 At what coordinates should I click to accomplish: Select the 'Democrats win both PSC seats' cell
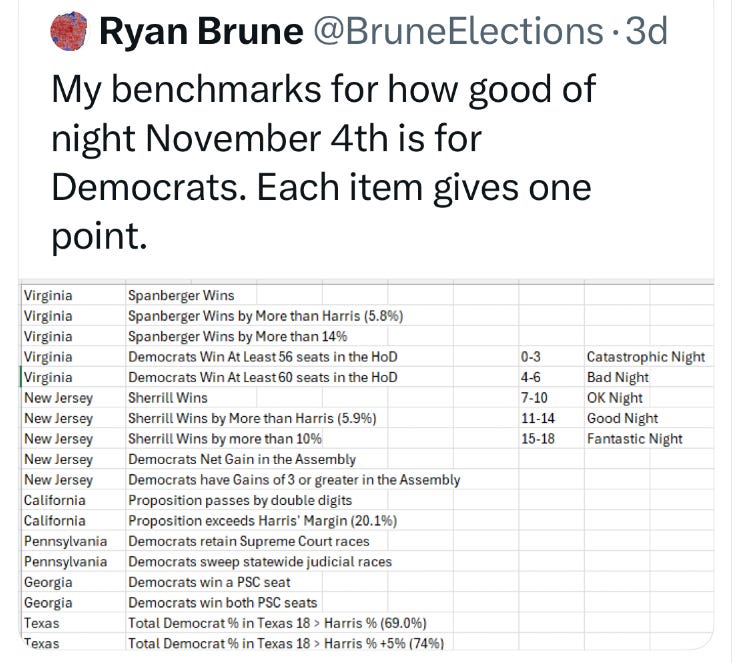[x=222, y=603]
